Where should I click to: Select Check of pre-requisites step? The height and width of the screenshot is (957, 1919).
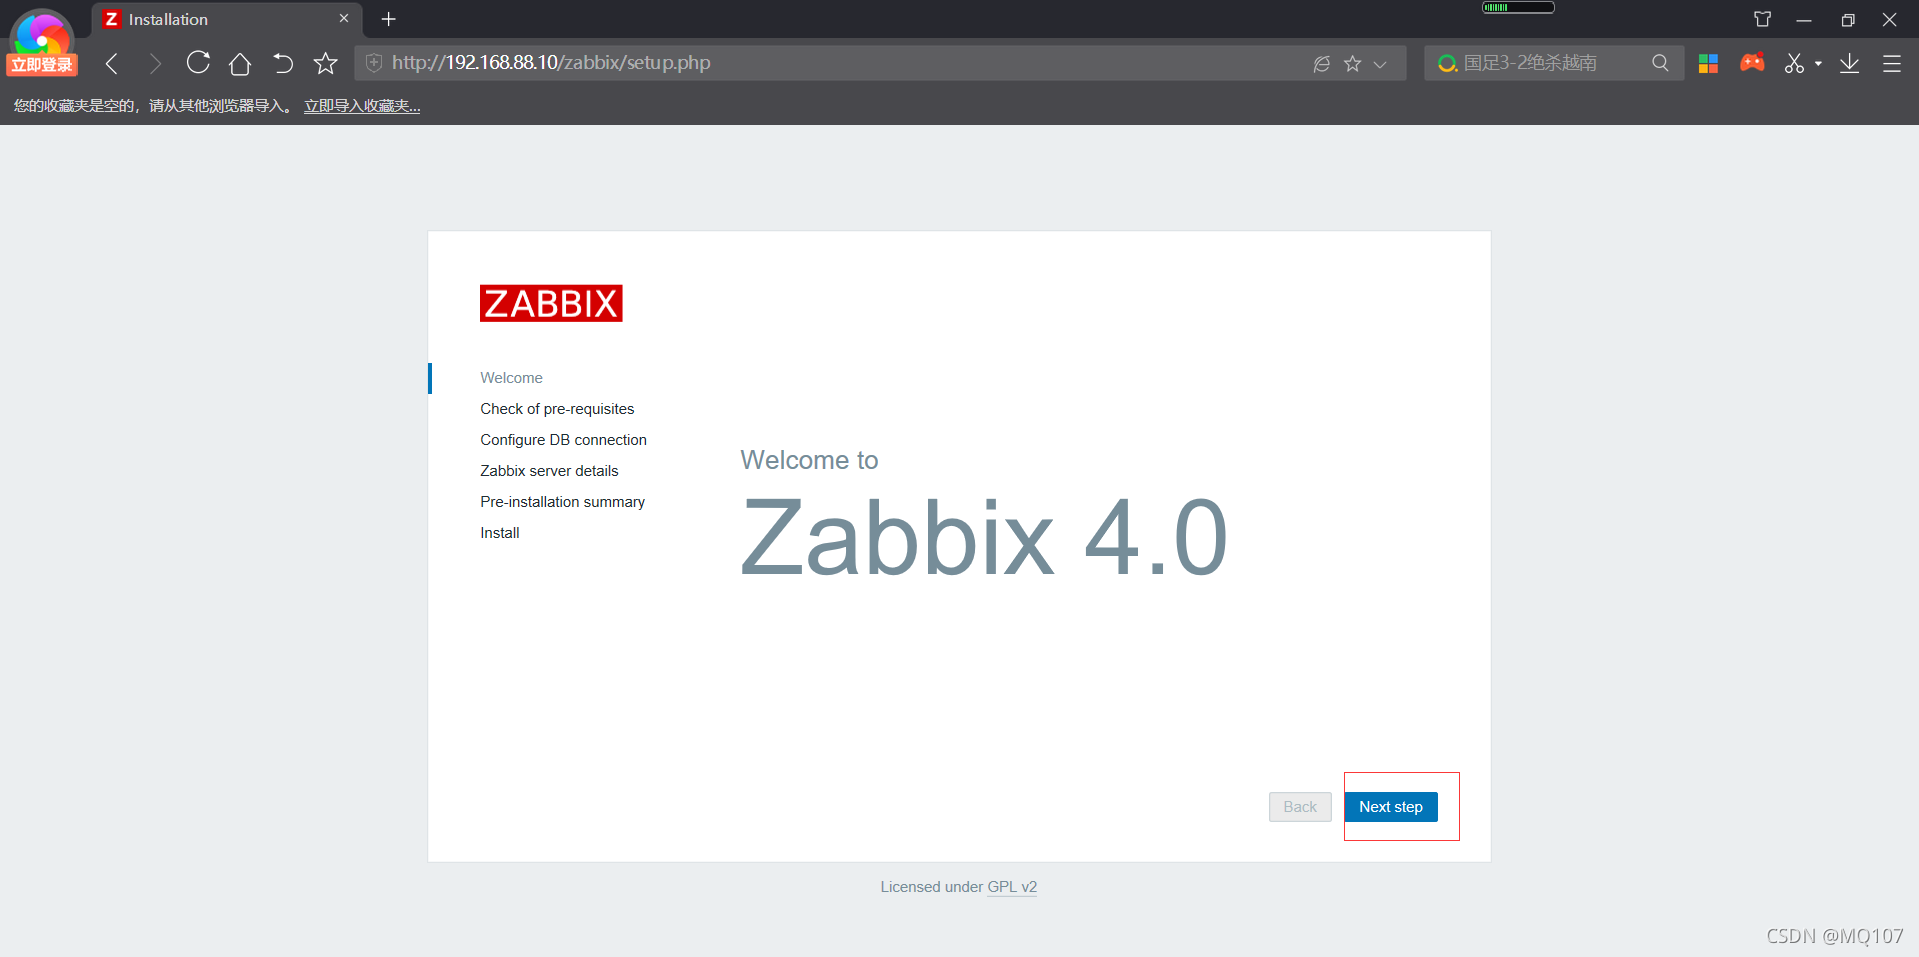557,409
